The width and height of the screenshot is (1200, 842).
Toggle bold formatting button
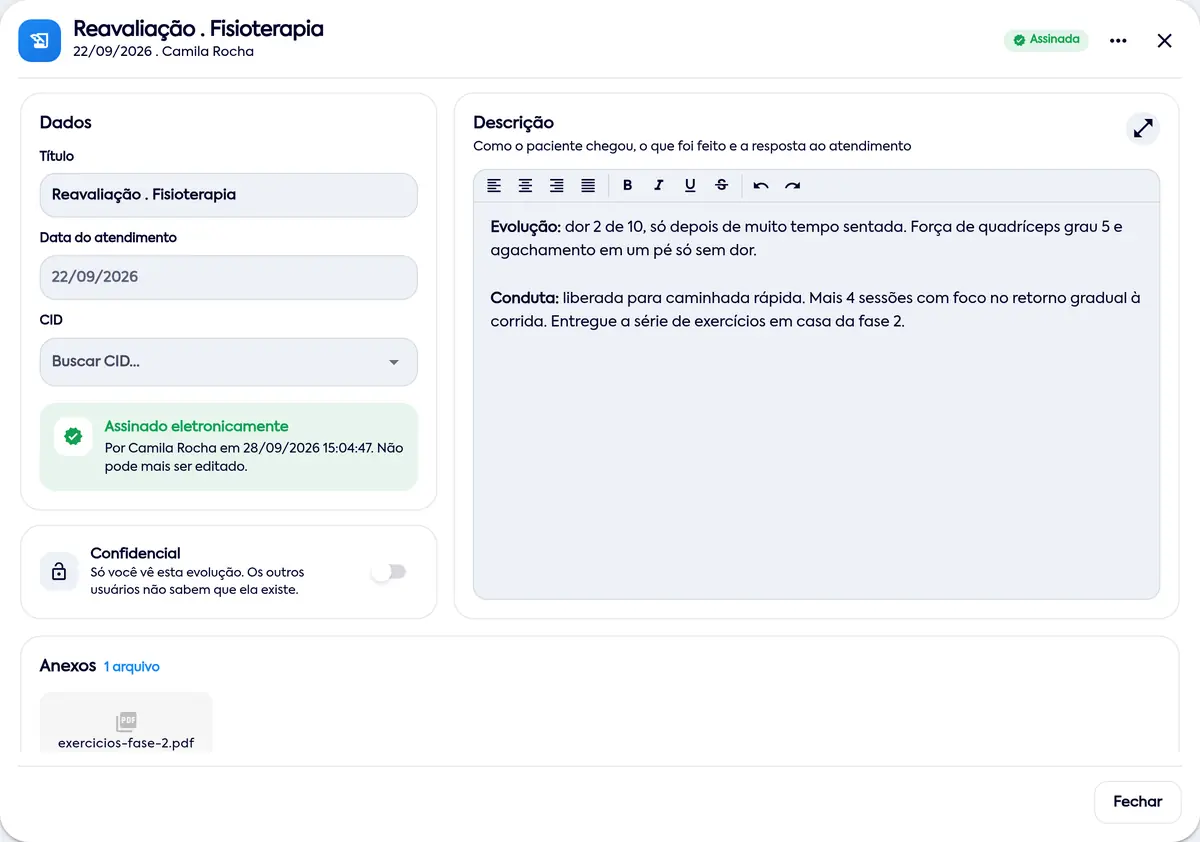coord(628,185)
